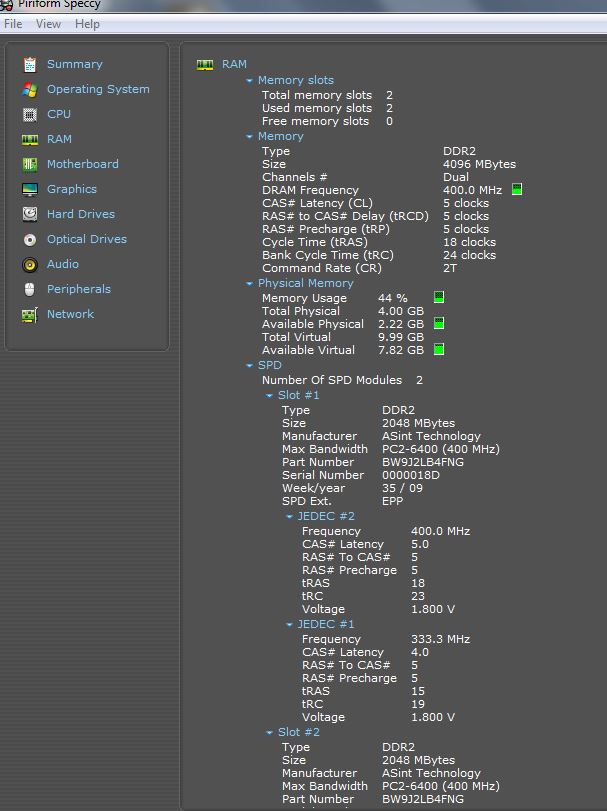Open the Motherboard icon
Viewport: 607px width, 811px height.
pos(30,164)
